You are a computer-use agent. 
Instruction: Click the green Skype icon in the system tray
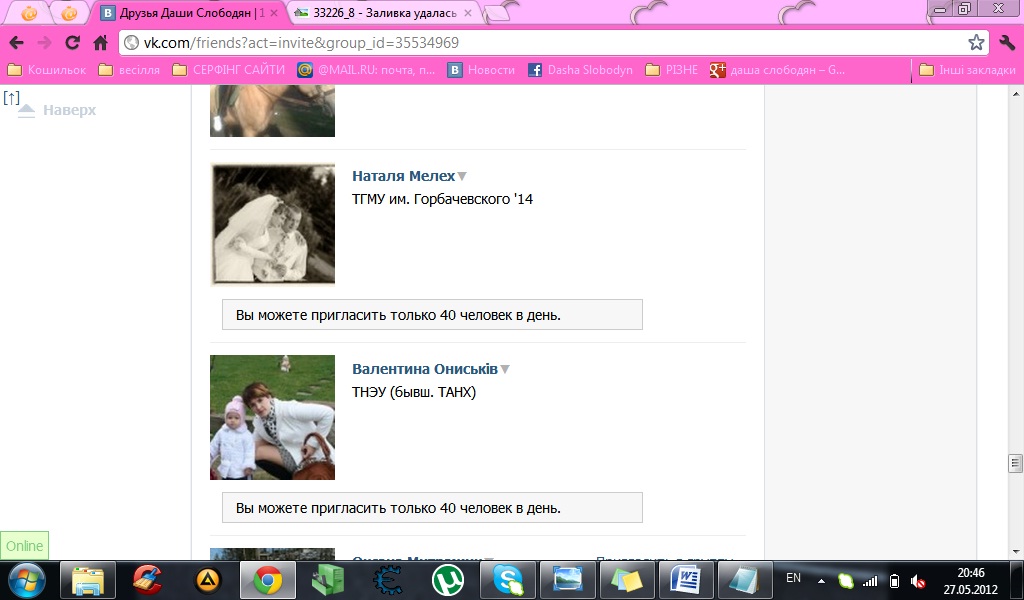(846, 580)
